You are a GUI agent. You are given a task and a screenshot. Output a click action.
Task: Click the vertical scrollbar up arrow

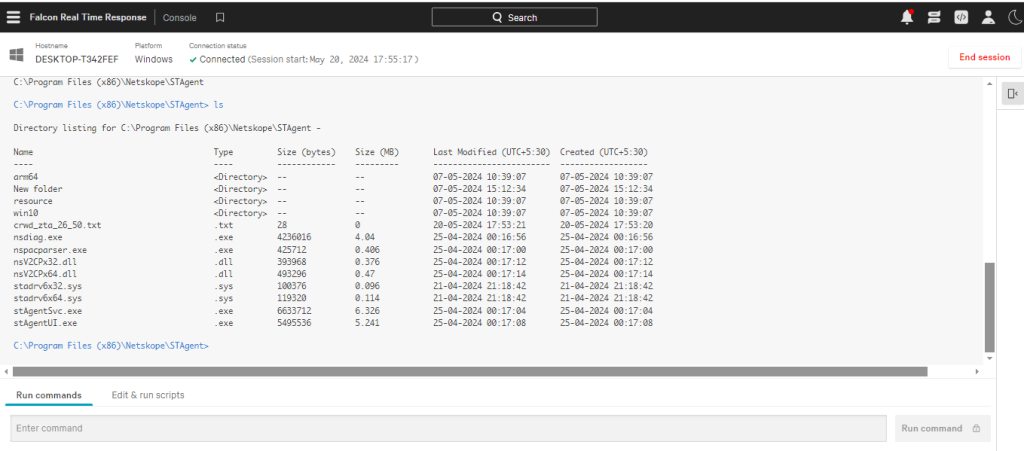990,82
